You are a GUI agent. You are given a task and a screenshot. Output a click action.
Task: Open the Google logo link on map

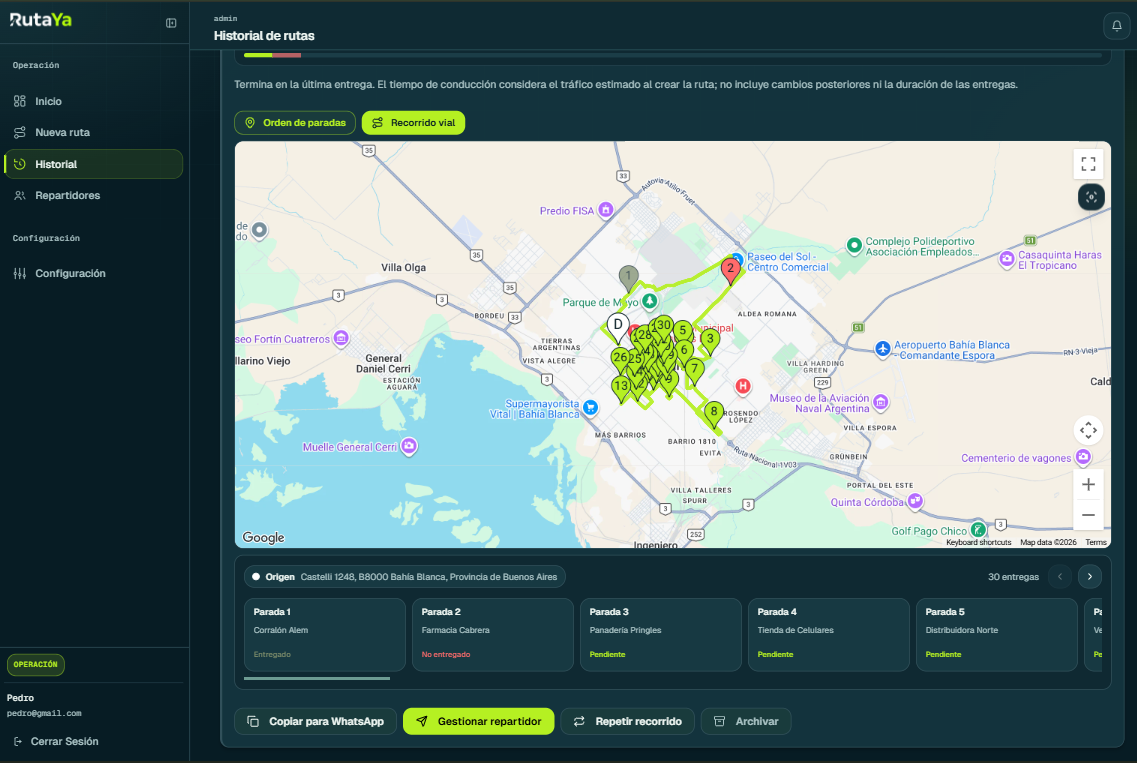coord(263,537)
